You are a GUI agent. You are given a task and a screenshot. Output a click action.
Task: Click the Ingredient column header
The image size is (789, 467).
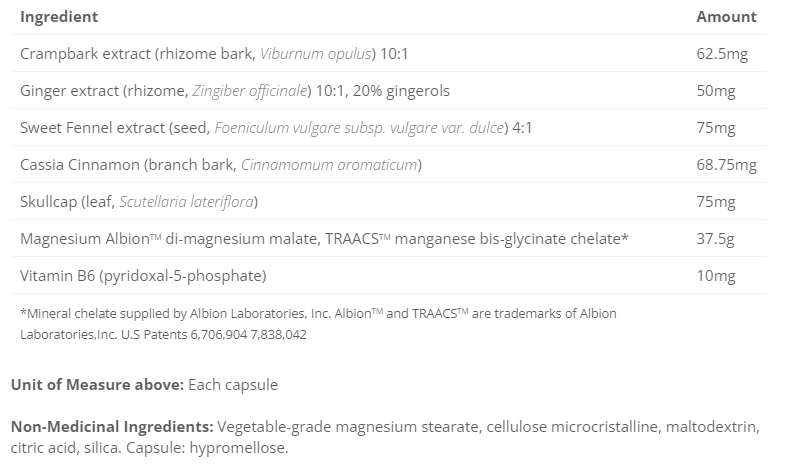(59, 17)
